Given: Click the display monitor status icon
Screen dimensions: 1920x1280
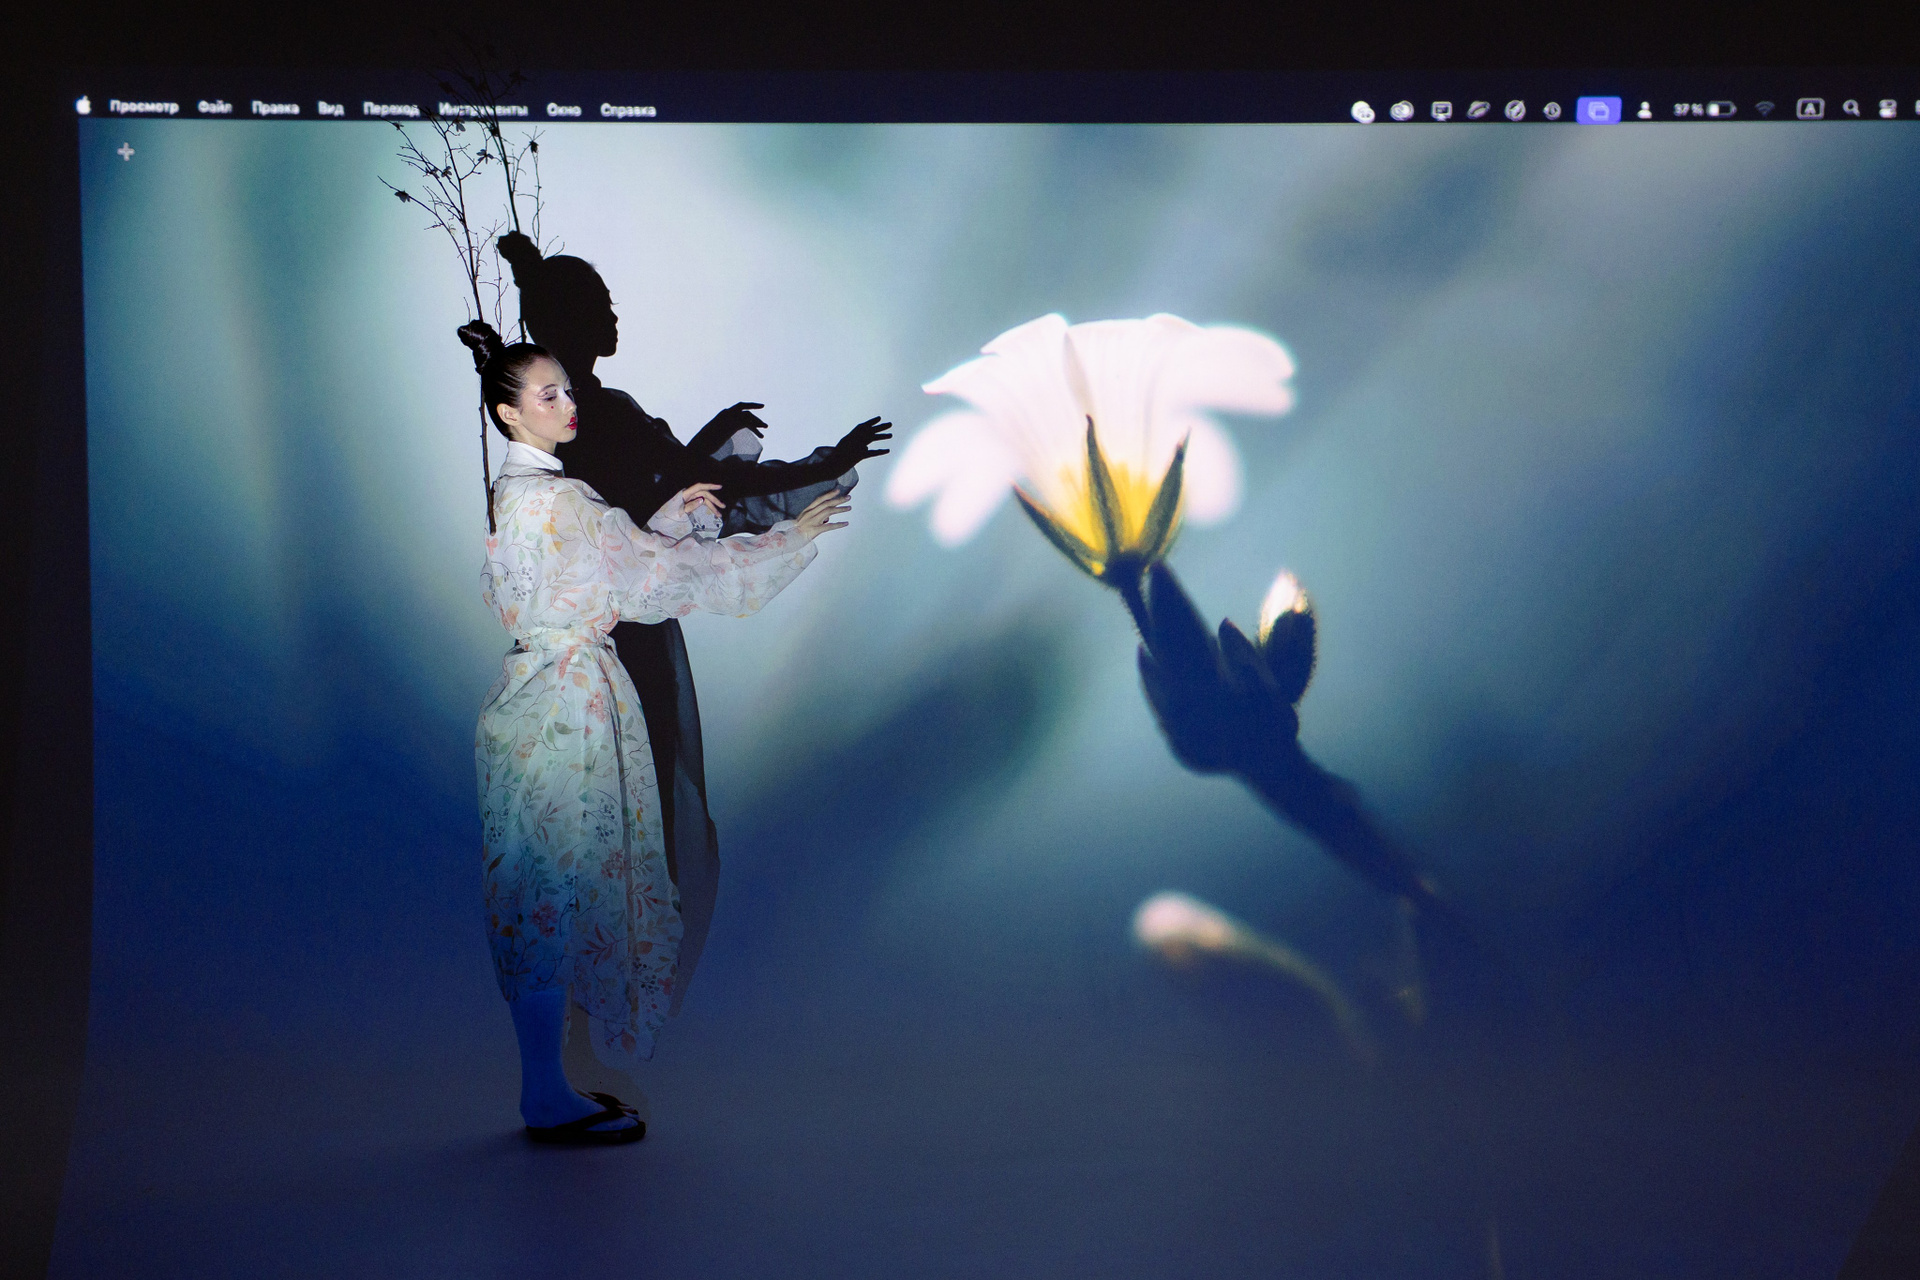Looking at the screenshot, I should pyautogui.click(x=1441, y=111).
